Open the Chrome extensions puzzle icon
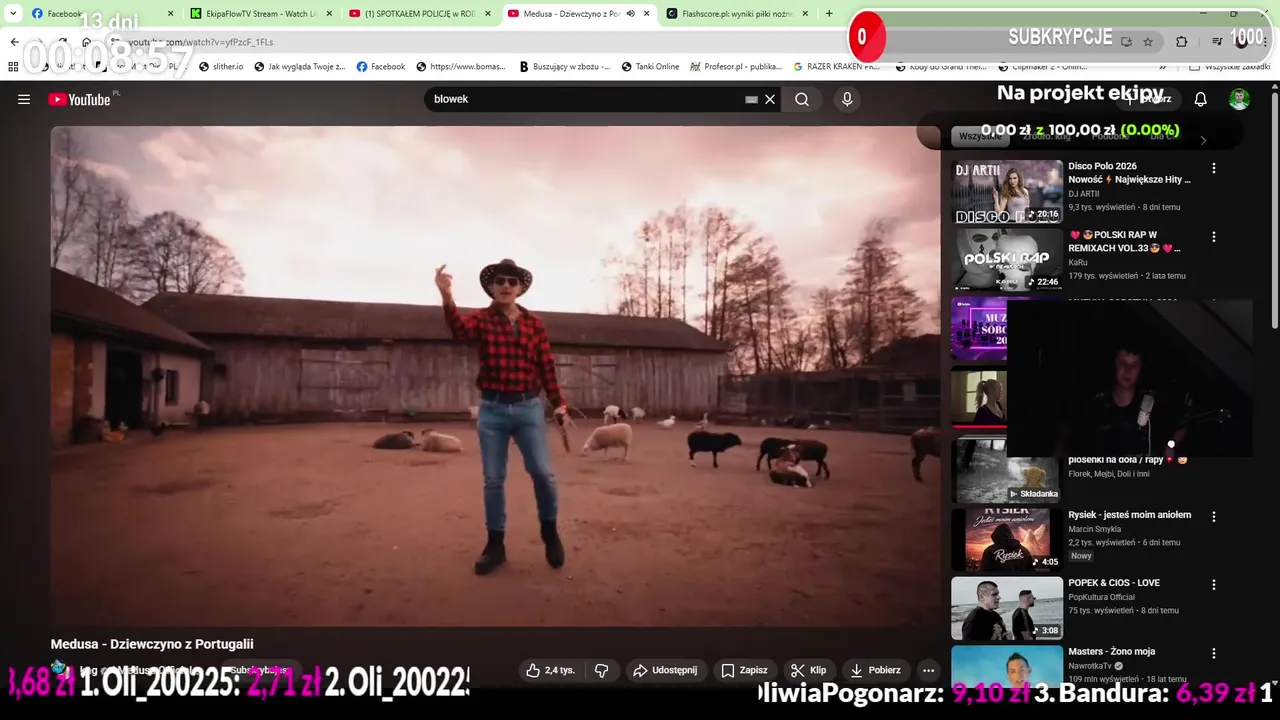Viewport: 1280px width, 720px height. [x=1181, y=42]
